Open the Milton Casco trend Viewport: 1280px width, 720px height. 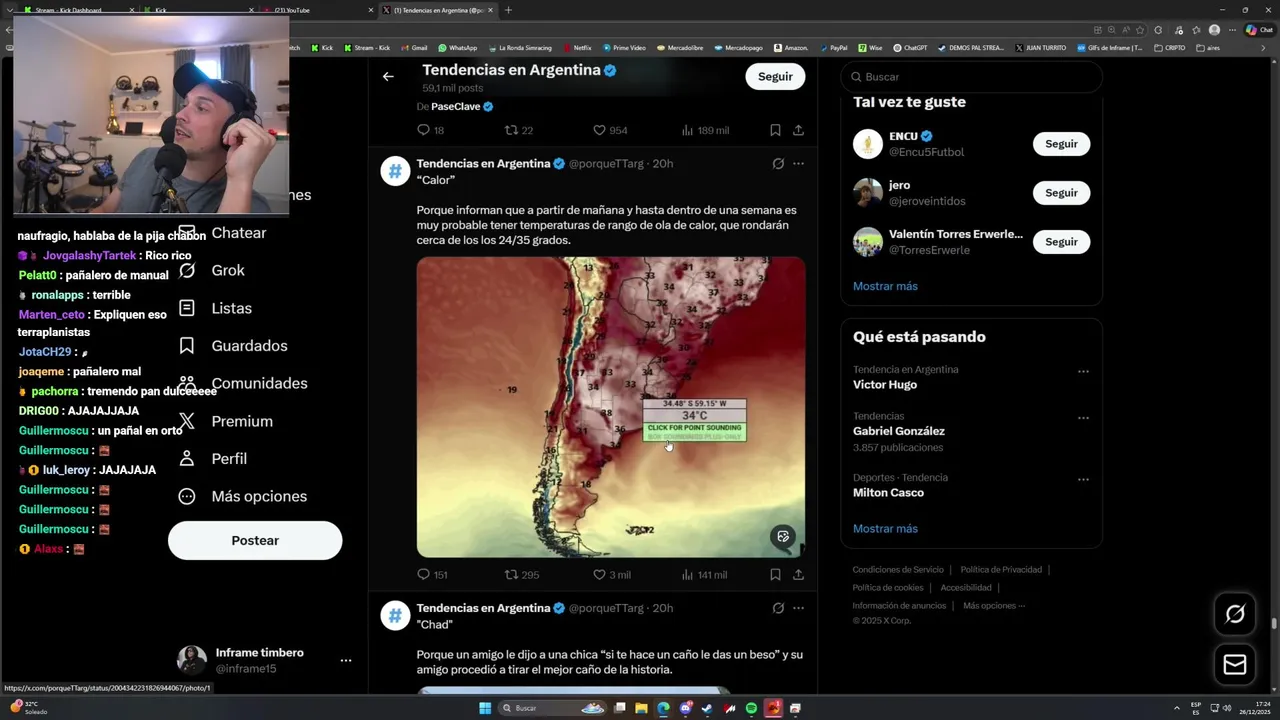click(888, 493)
